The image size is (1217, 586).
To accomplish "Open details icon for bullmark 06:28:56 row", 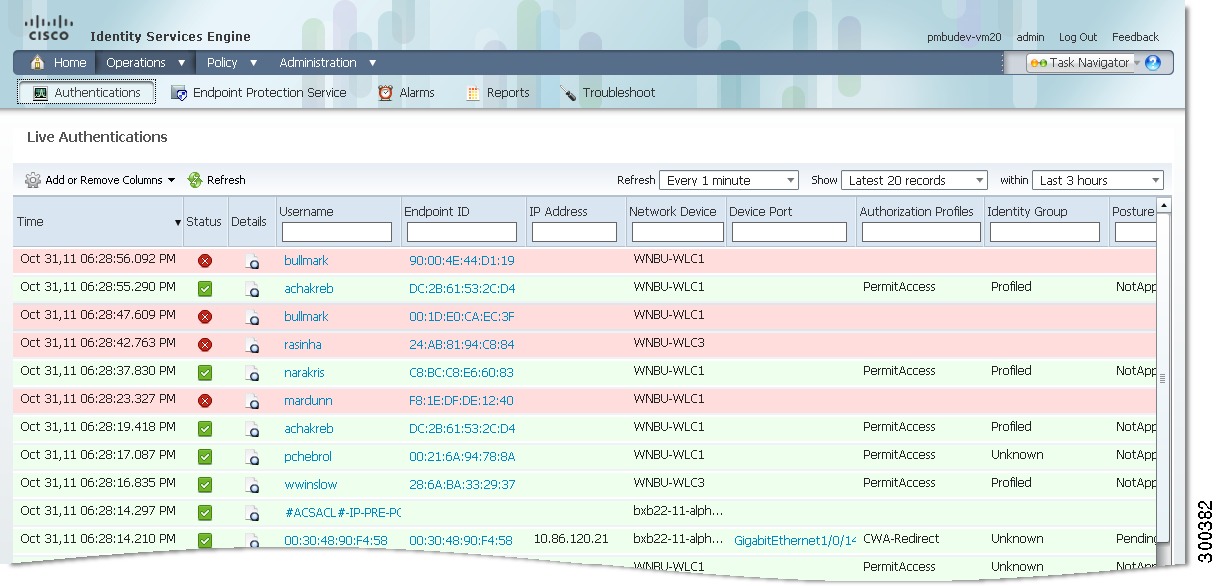I will click(253, 261).
